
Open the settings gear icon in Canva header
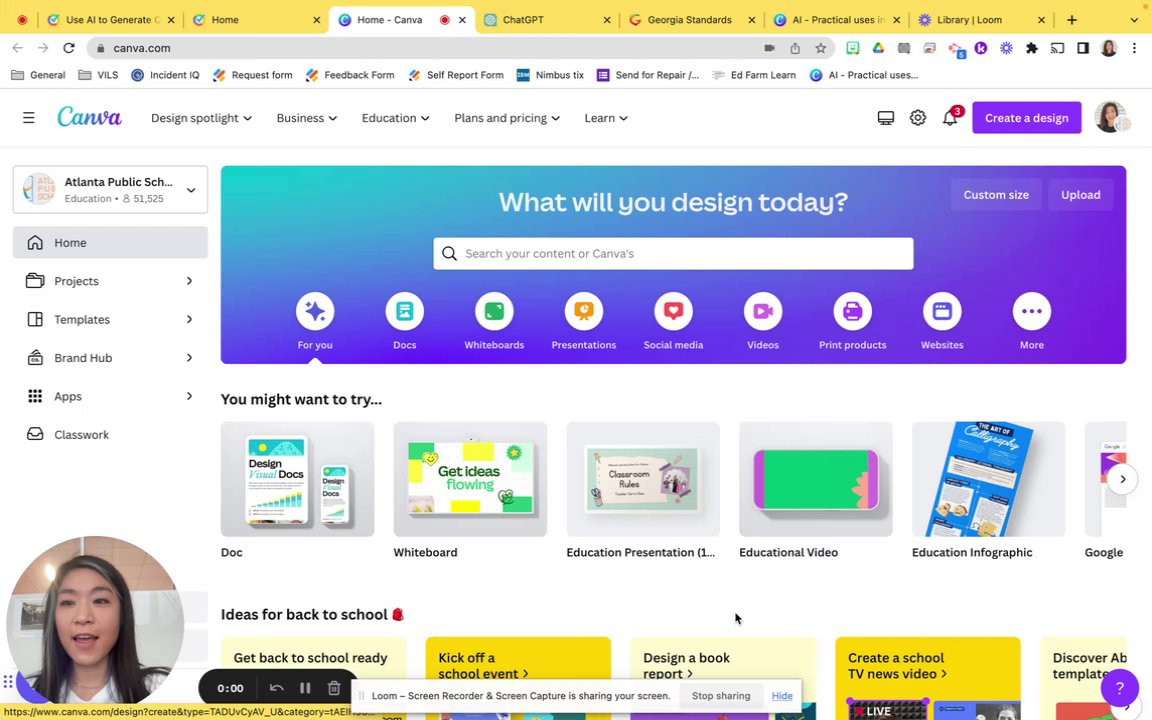[x=918, y=118]
